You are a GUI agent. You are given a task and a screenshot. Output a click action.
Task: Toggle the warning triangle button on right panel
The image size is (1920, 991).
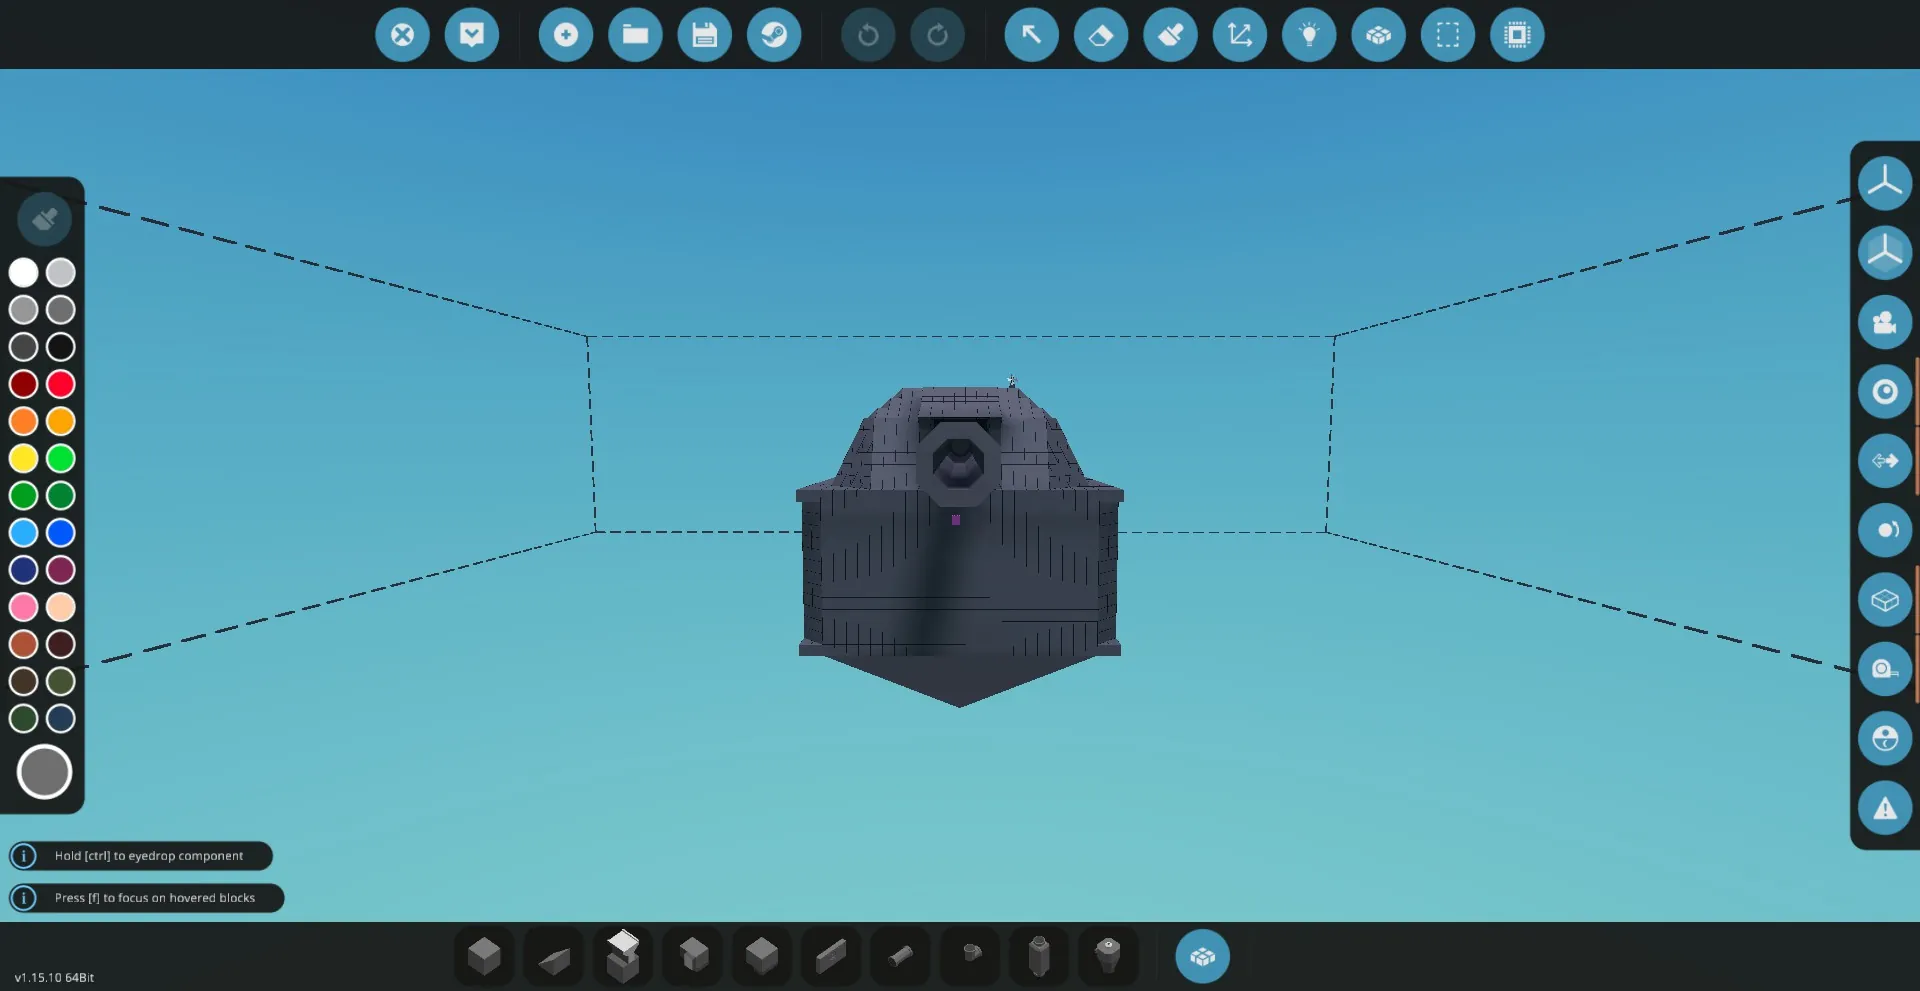(x=1885, y=808)
